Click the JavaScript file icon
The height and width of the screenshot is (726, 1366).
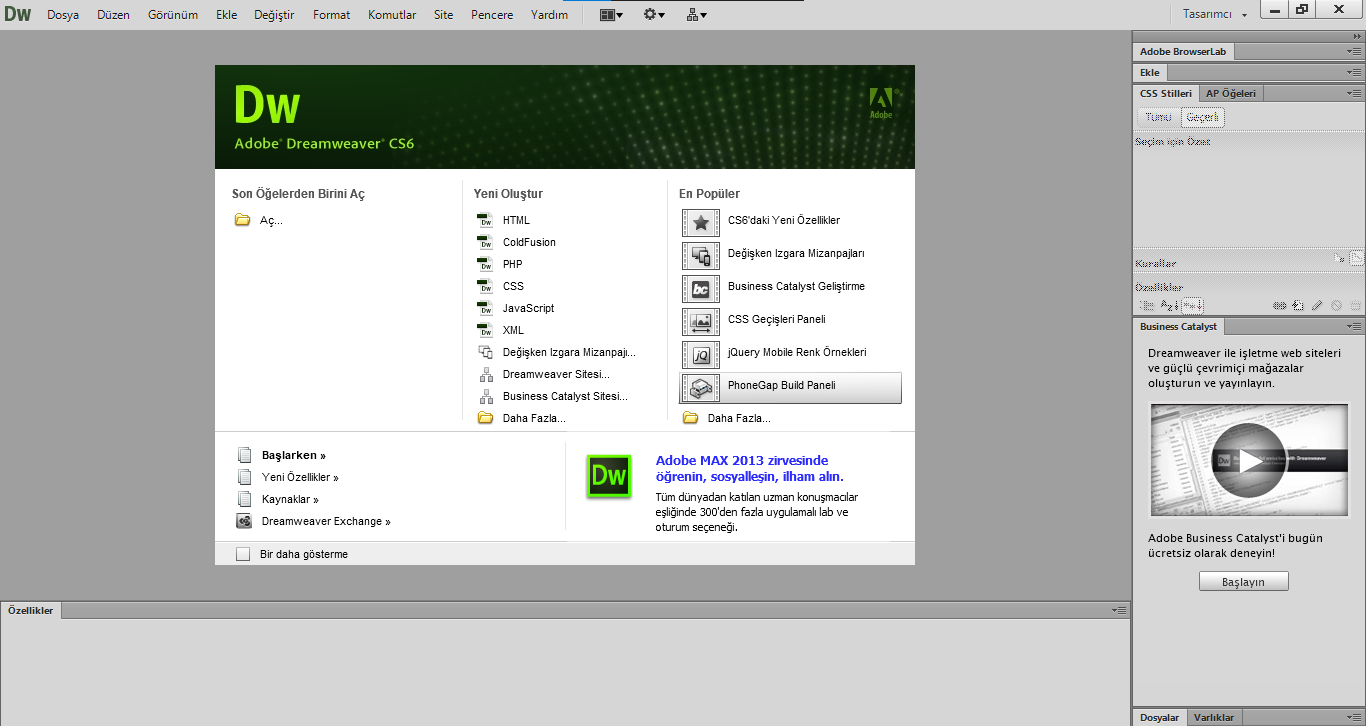click(485, 308)
